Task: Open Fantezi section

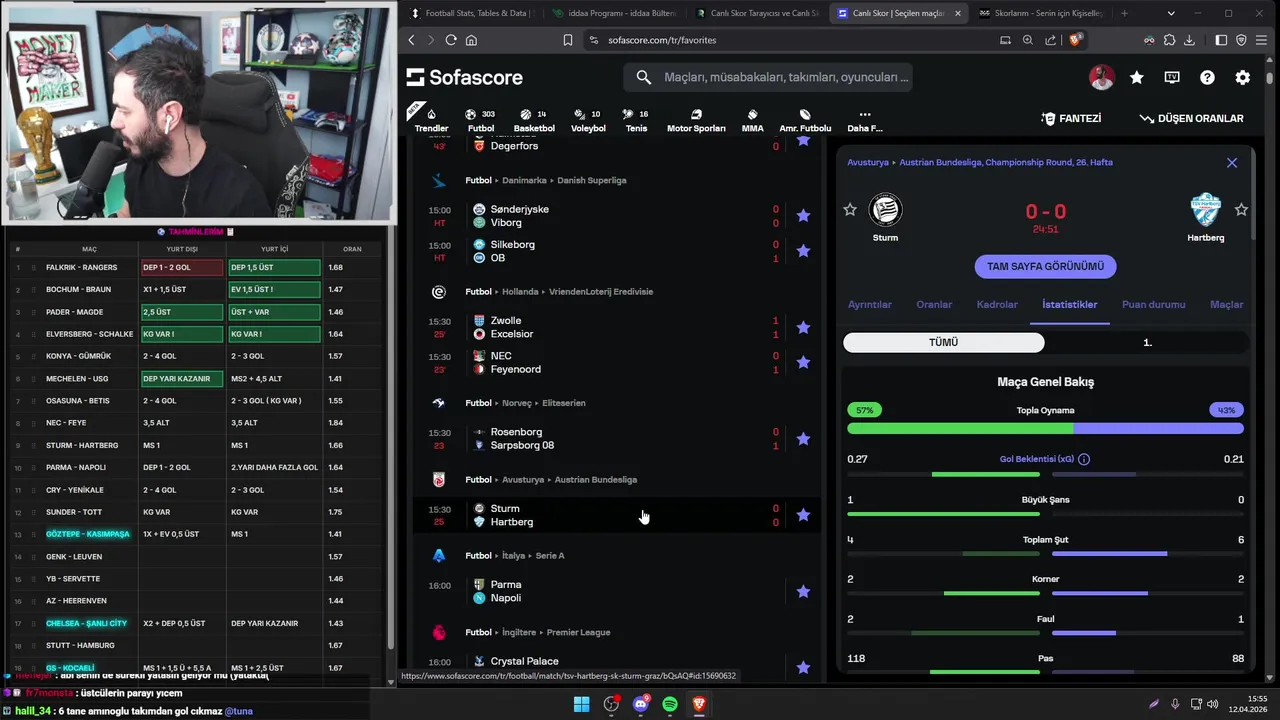Action: [1071, 118]
